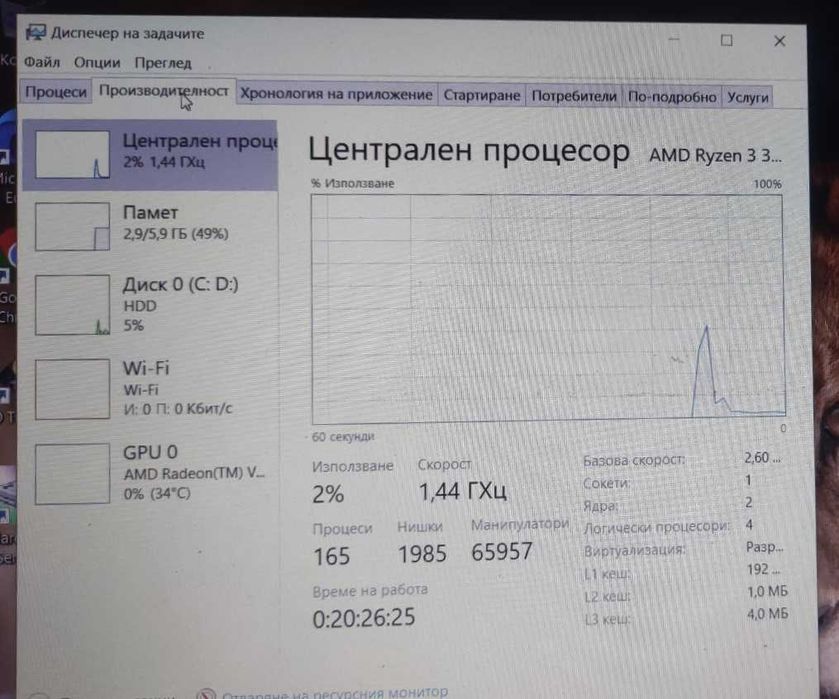The height and width of the screenshot is (699, 839).
Task: Switch to the Потребители tab
Action: point(574,96)
